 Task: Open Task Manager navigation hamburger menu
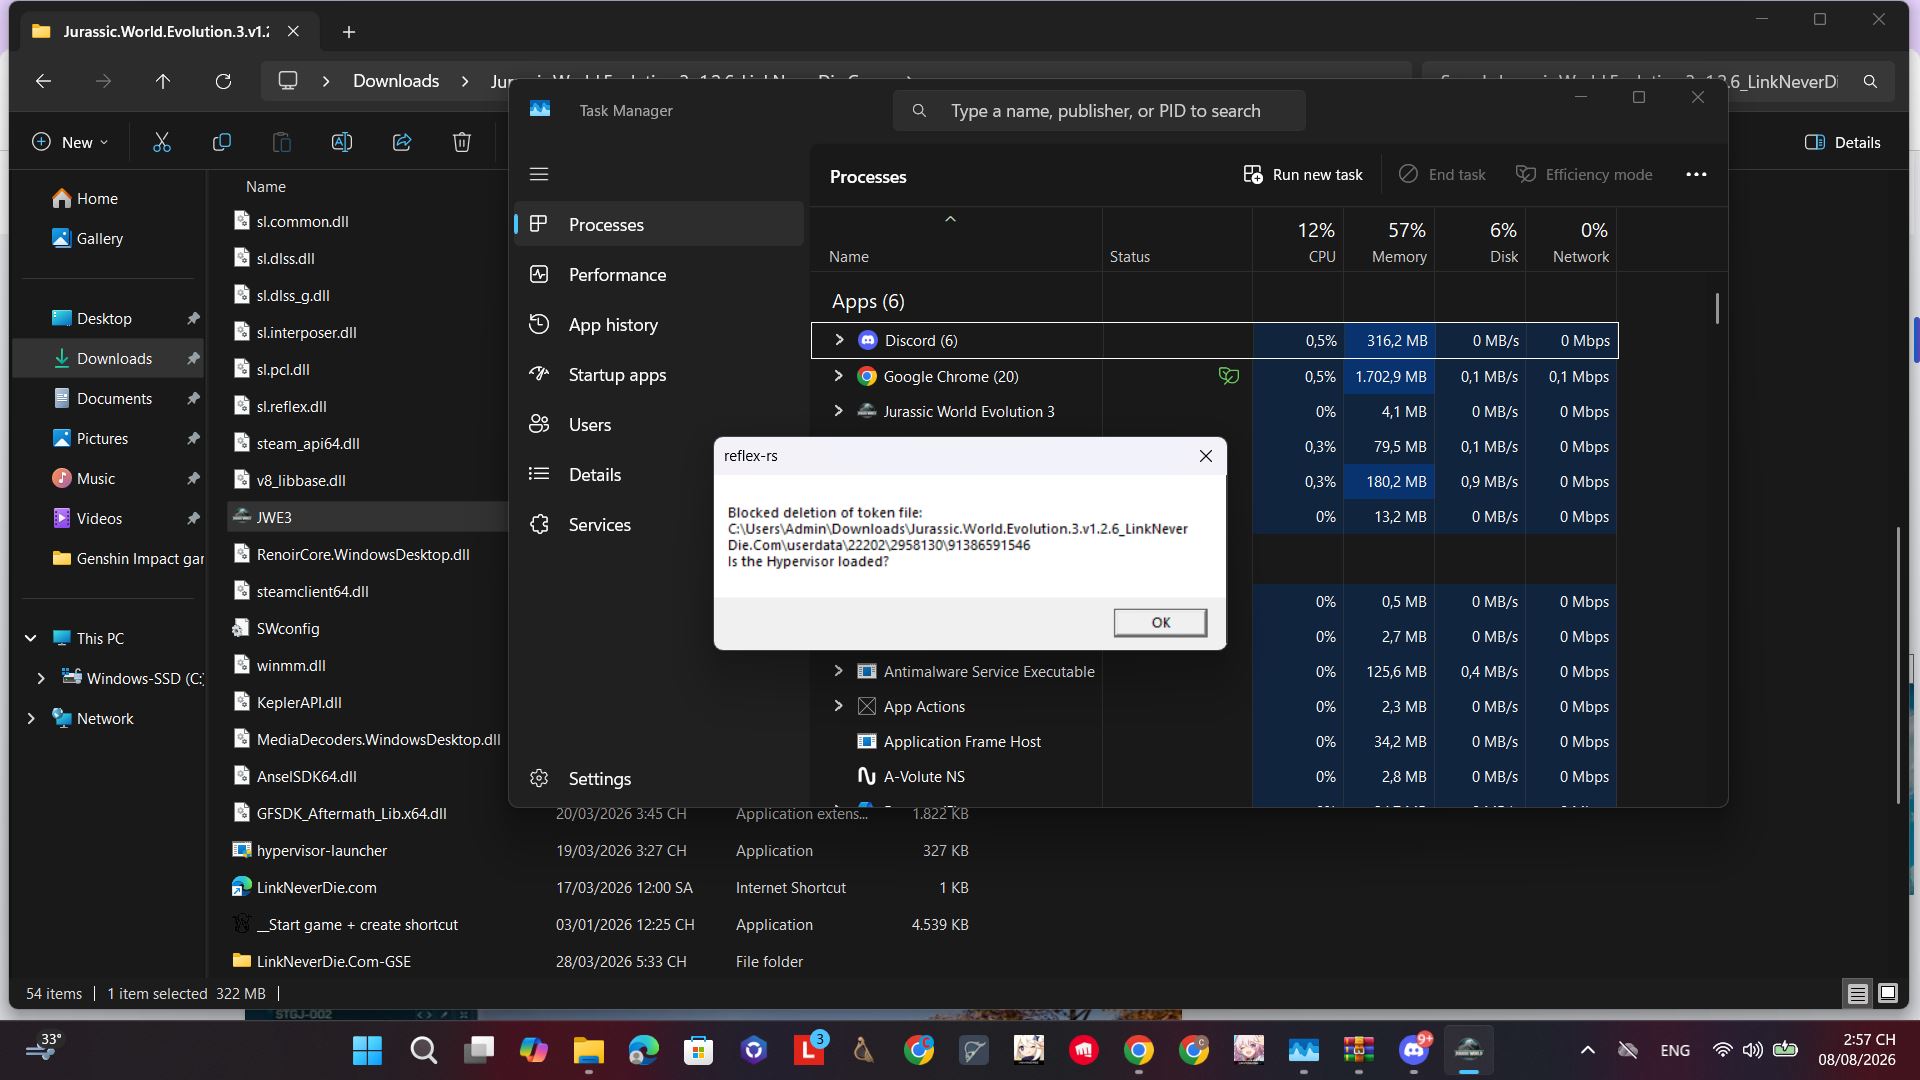(x=539, y=174)
